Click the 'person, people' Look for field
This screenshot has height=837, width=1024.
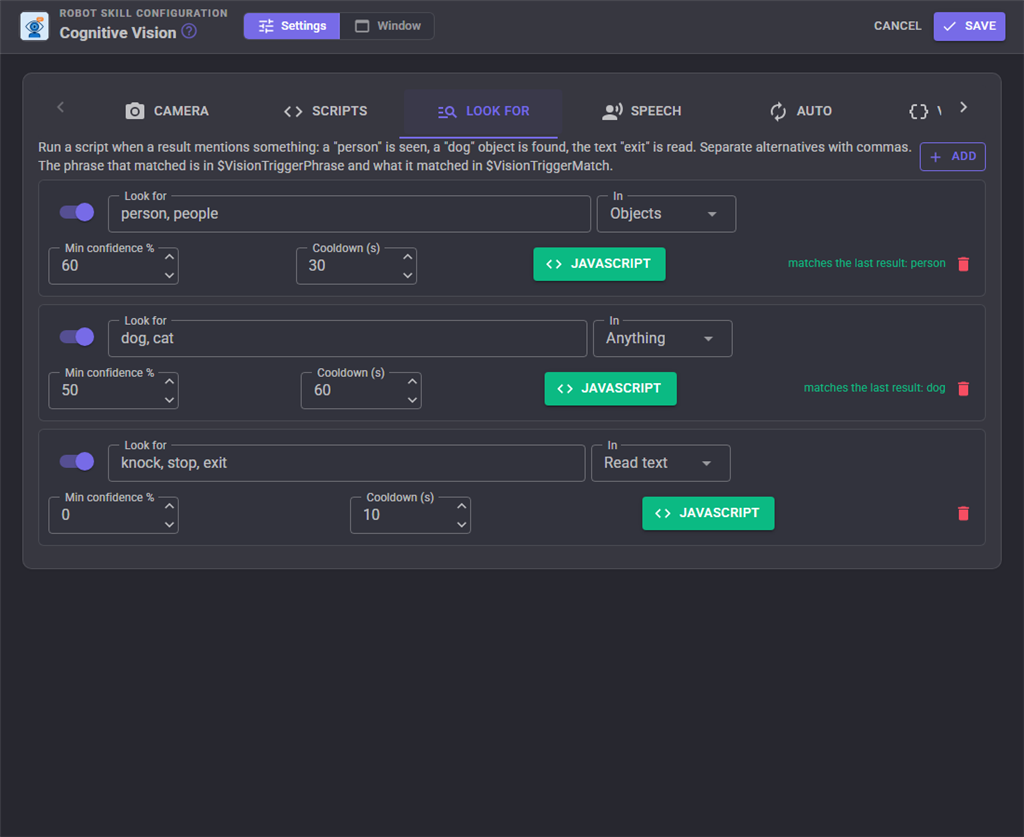tap(349, 214)
